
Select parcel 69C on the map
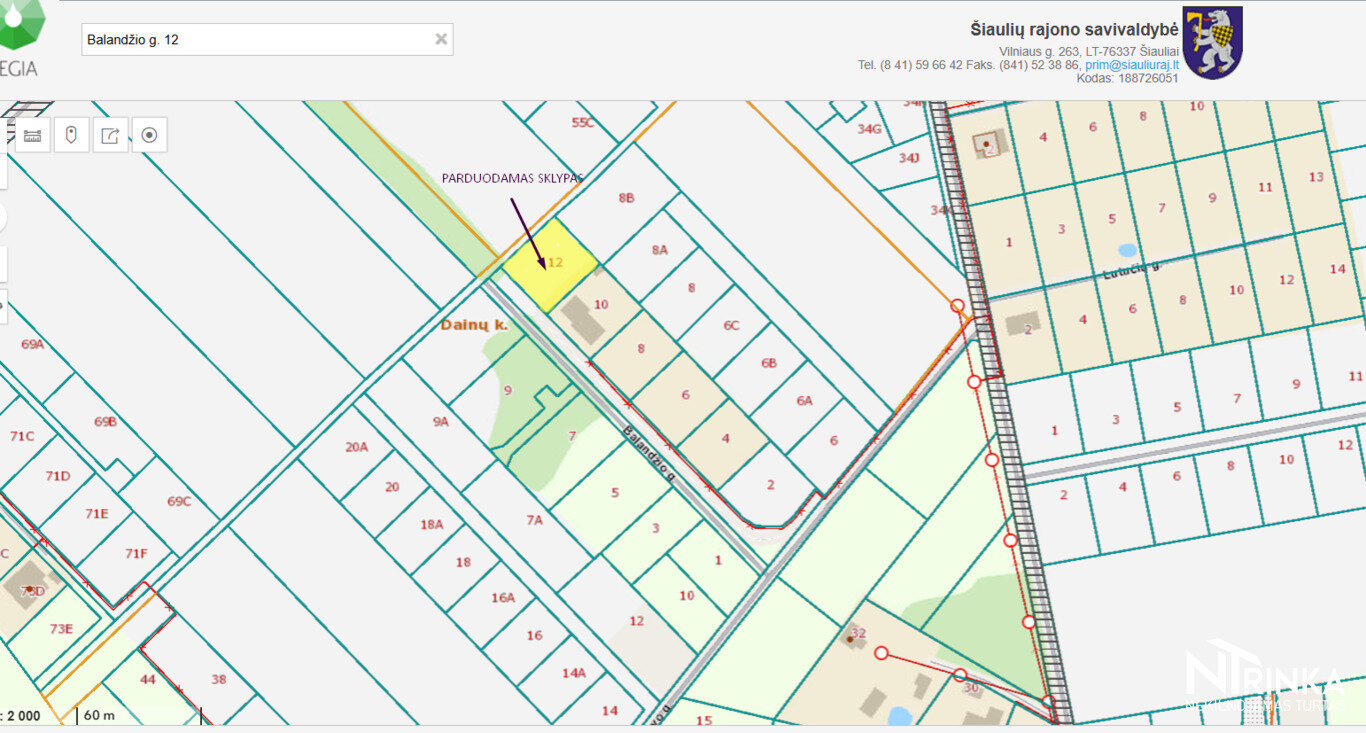tap(178, 501)
